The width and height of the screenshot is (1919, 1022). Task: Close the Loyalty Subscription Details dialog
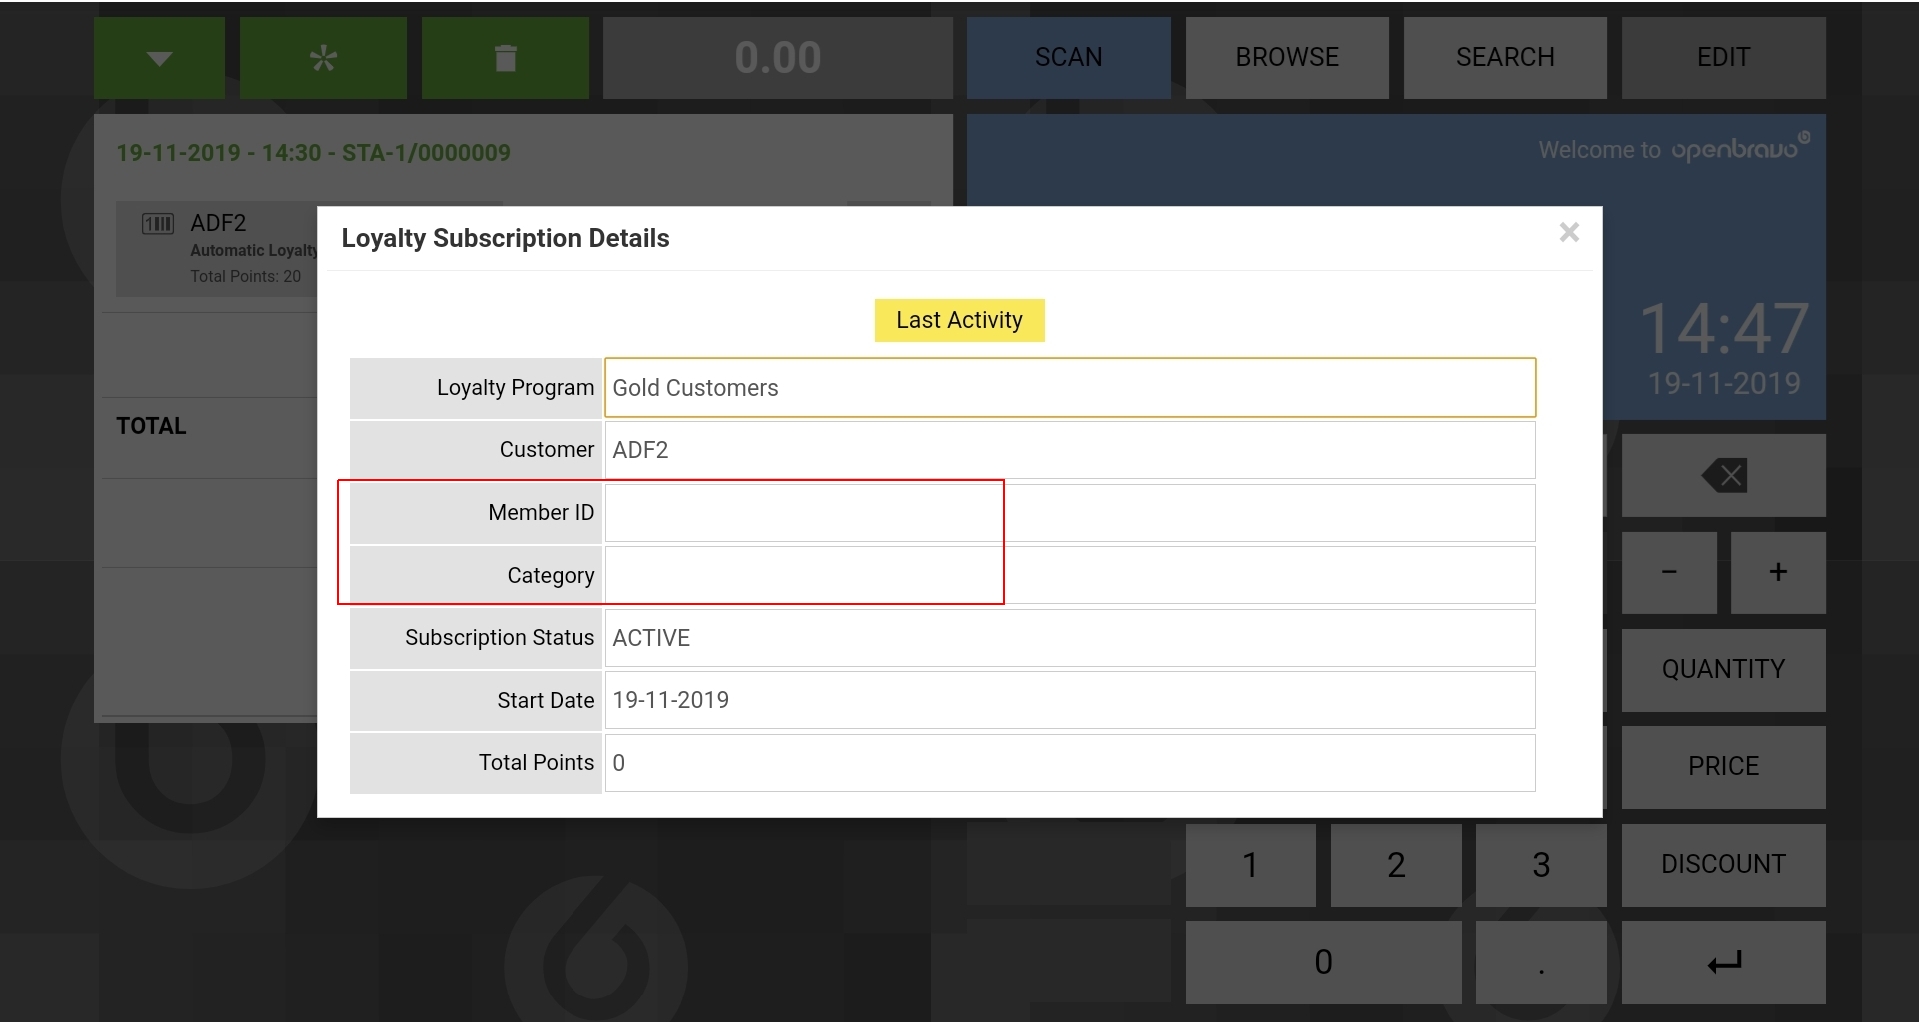pyautogui.click(x=1569, y=233)
